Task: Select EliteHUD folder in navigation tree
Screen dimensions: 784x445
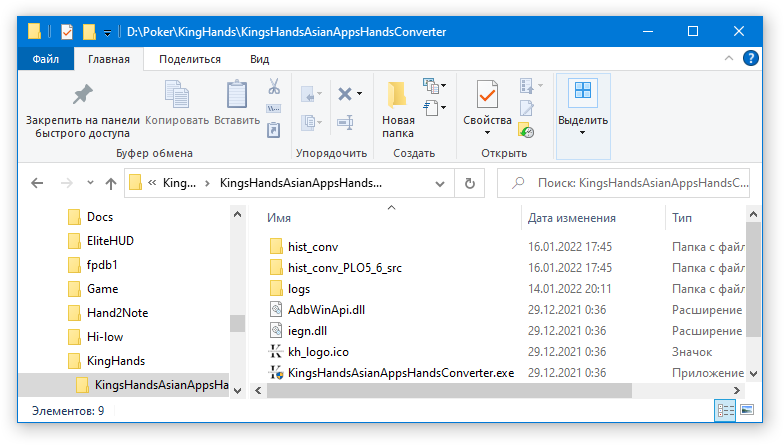Action: point(100,240)
